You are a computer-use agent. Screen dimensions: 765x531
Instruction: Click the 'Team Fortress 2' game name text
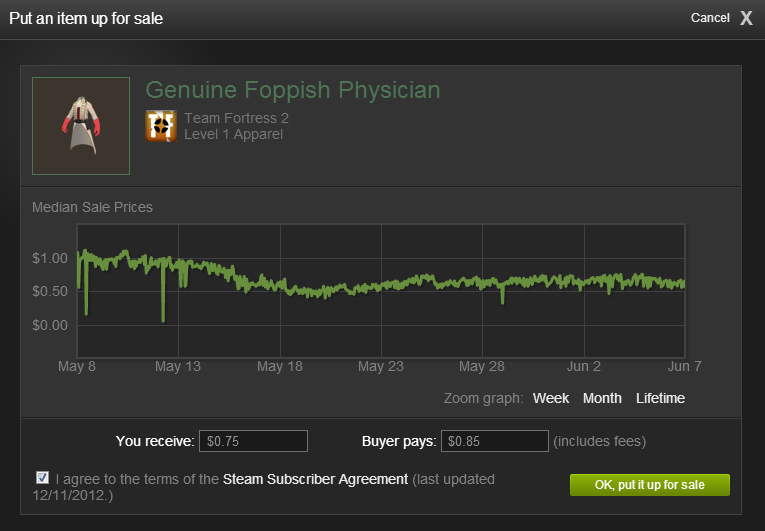pyautogui.click(x=236, y=118)
